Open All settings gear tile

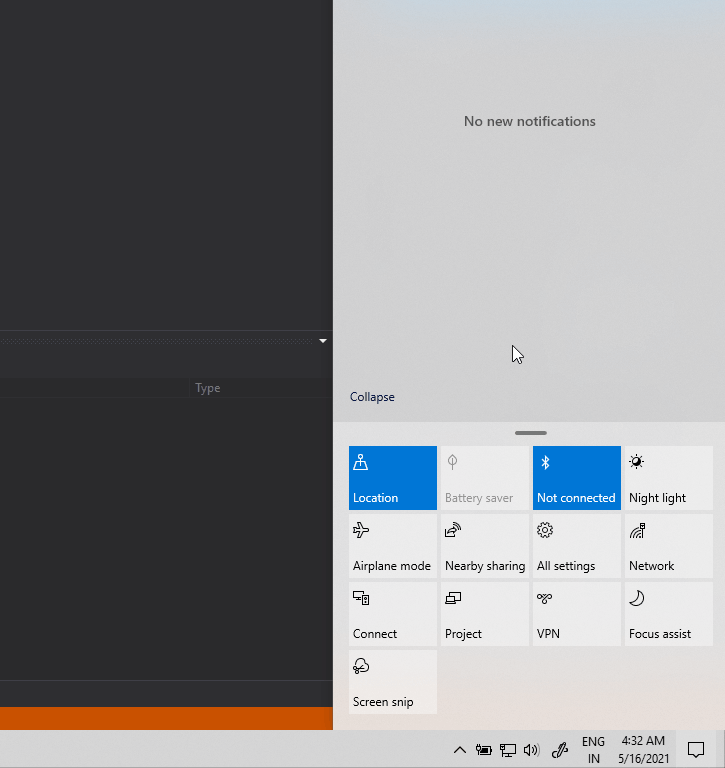[x=576, y=546]
